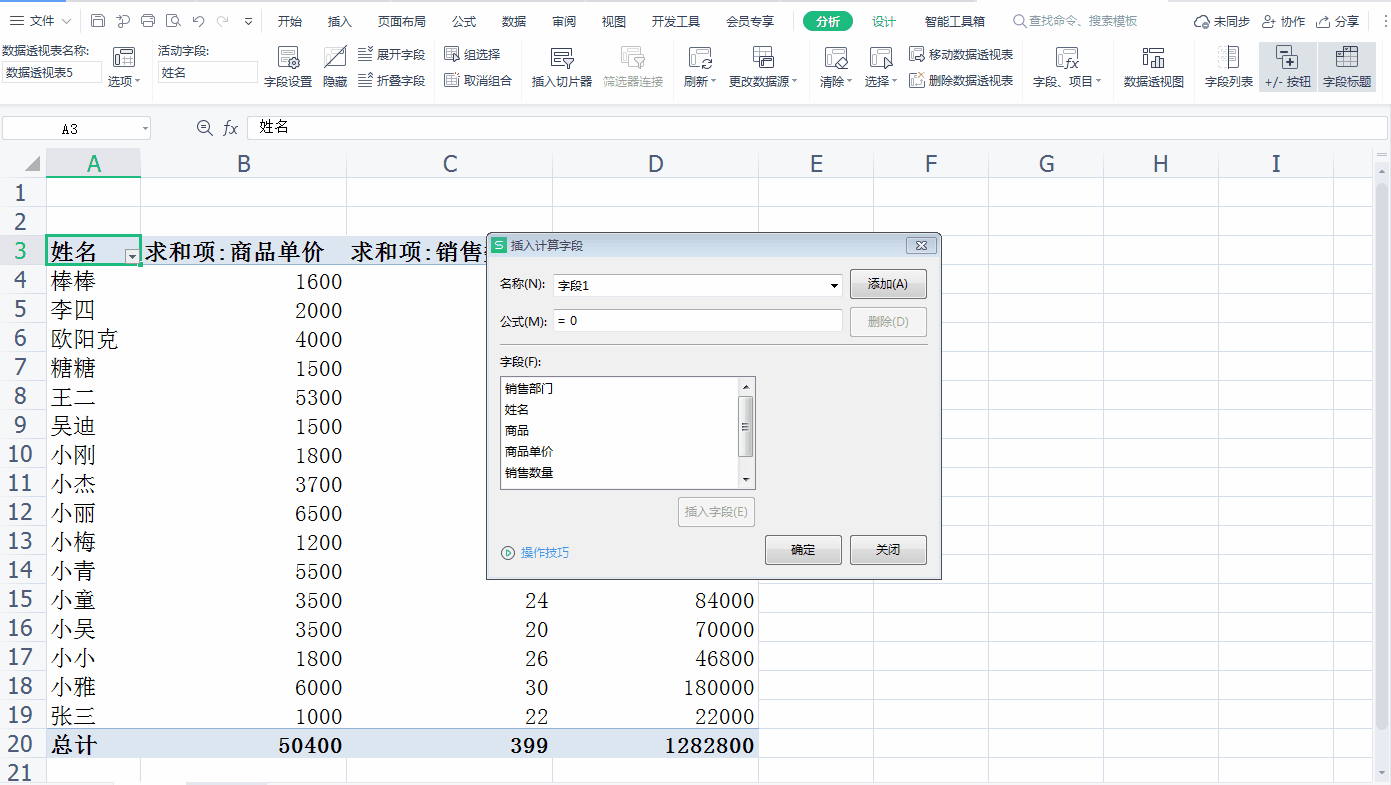Click the 添加(A) button
This screenshot has height=785, width=1391.
[x=888, y=284]
